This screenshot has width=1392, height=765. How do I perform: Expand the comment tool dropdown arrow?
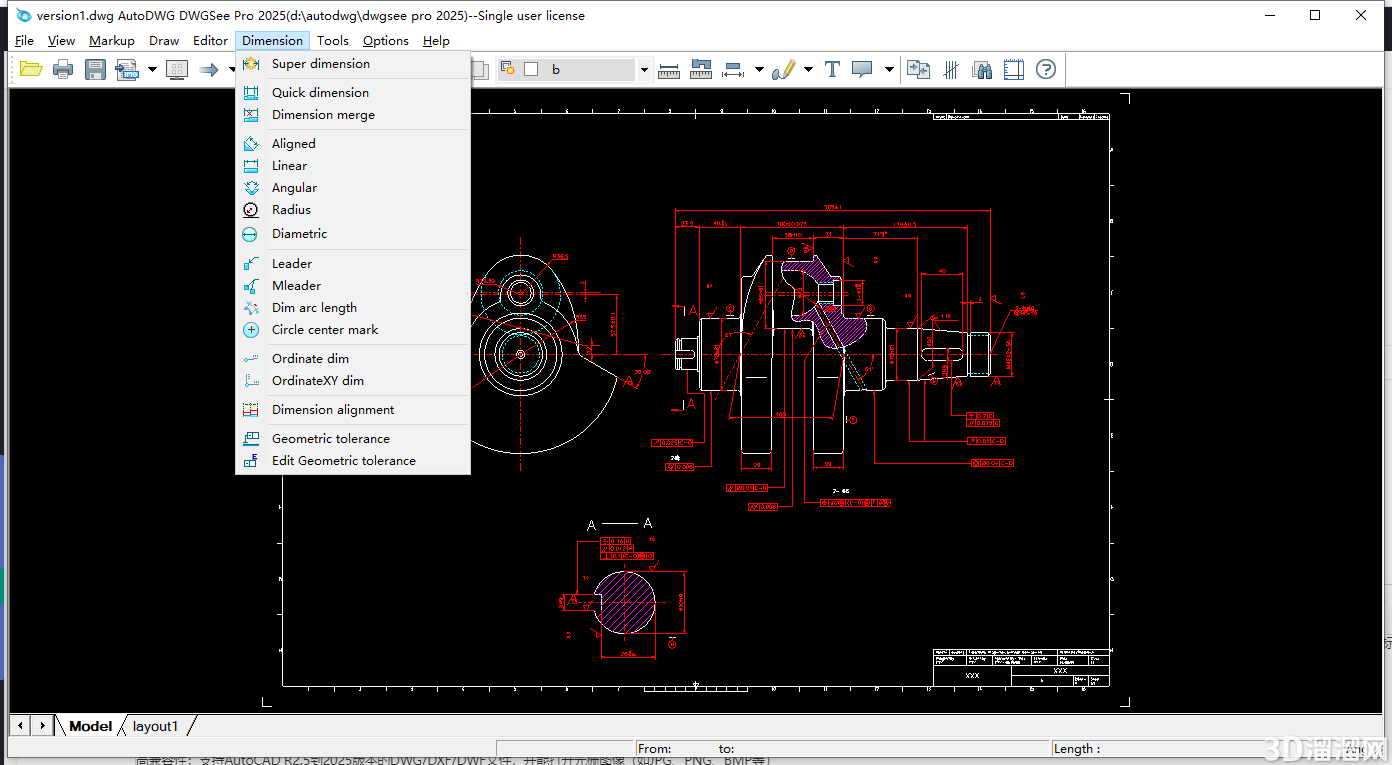coord(889,69)
